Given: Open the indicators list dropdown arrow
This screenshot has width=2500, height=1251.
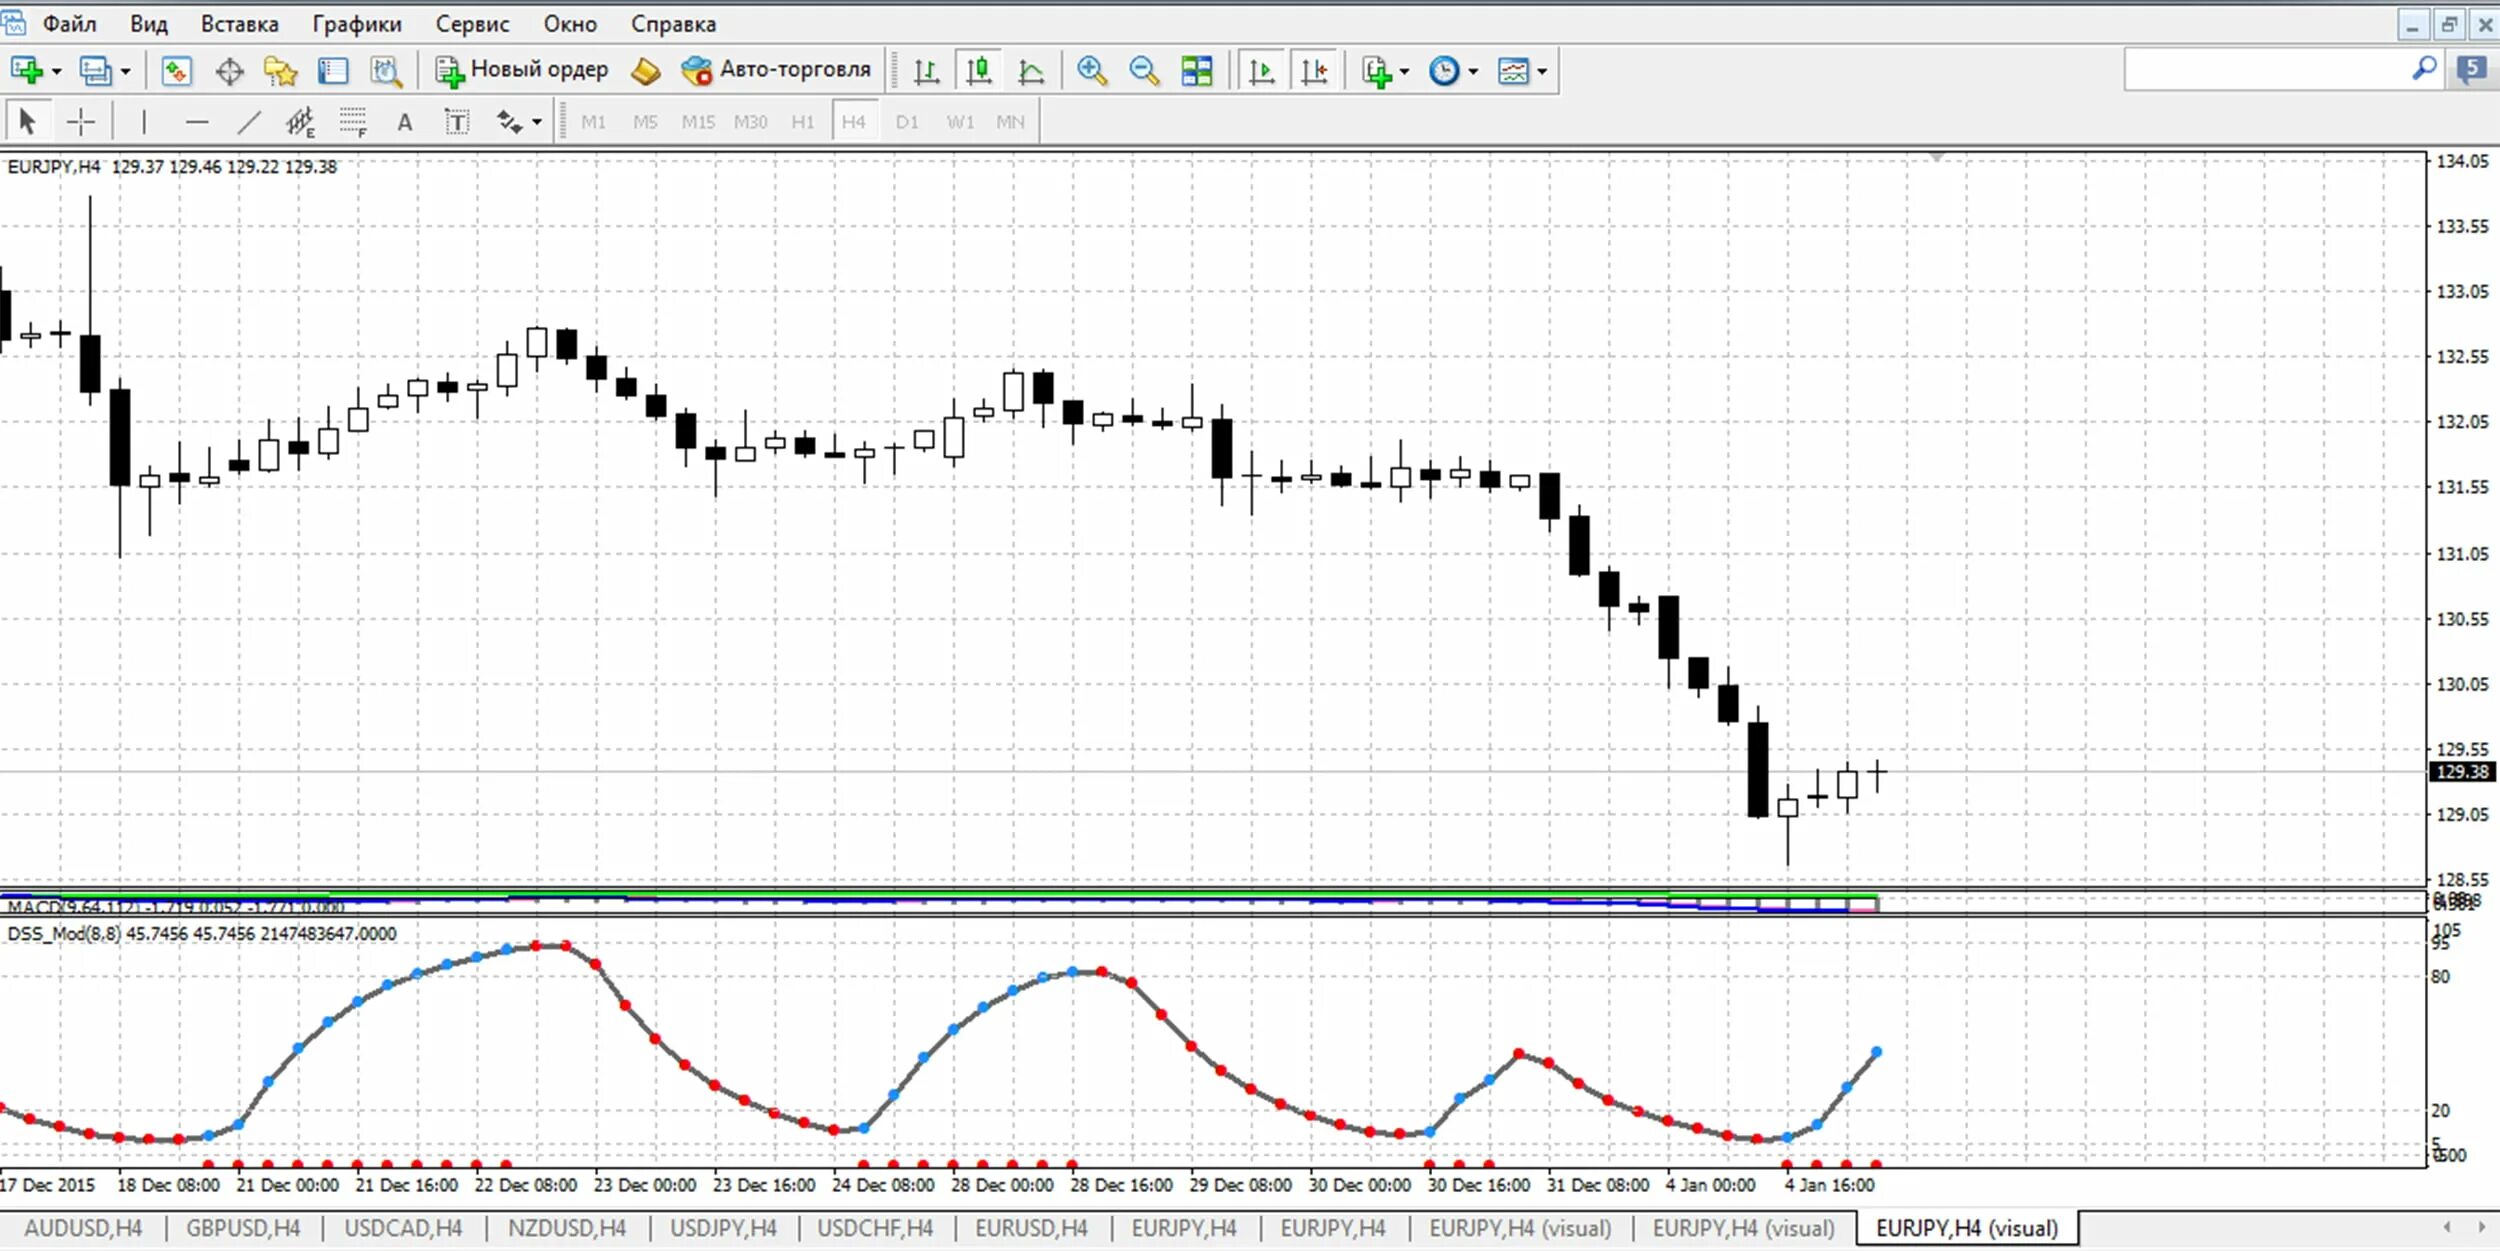Looking at the screenshot, I should coord(1405,71).
